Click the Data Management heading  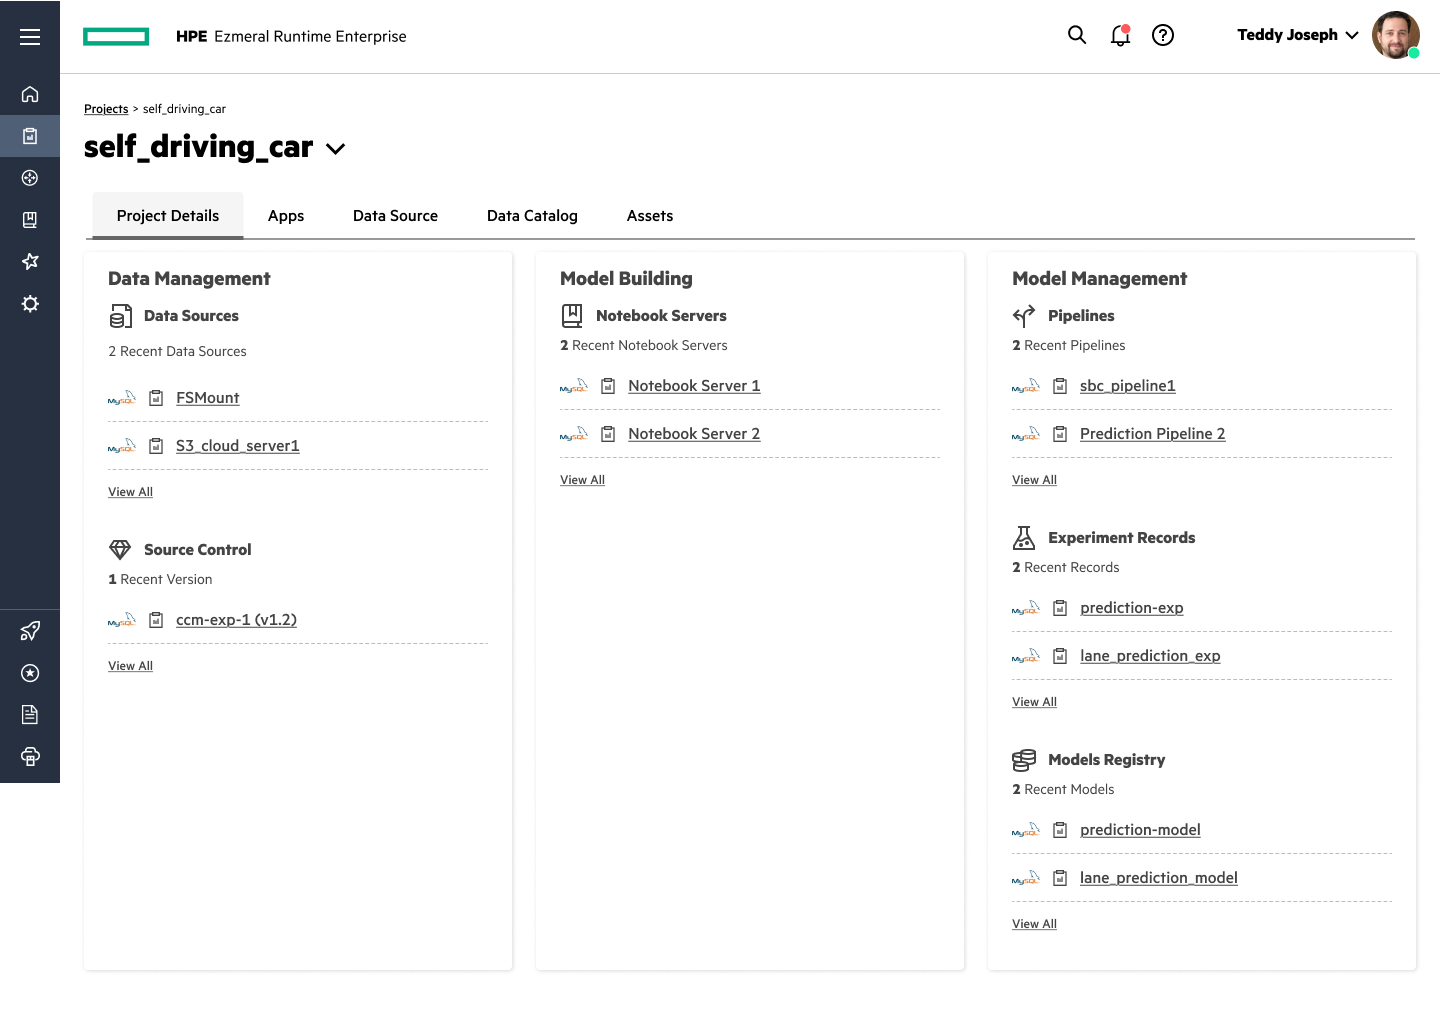pyautogui.click(x=189, y=279)
